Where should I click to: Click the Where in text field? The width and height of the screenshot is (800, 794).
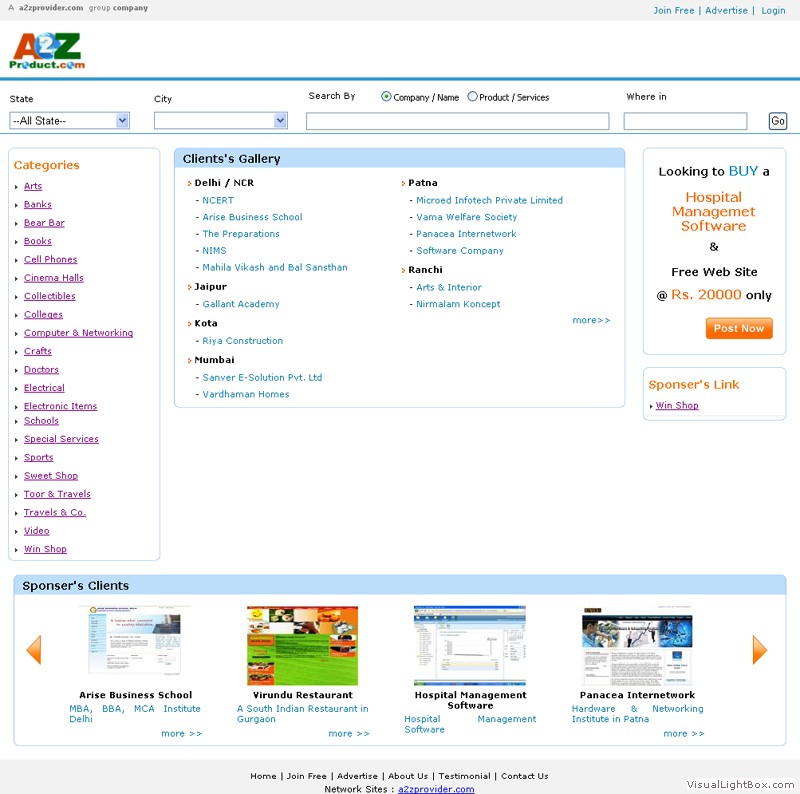click(685, 121)
